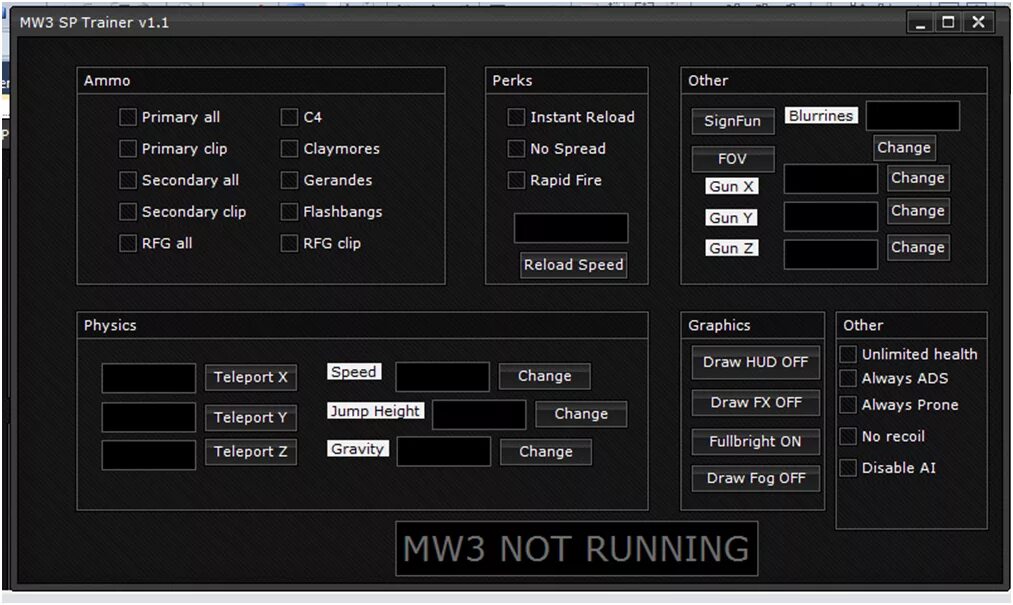Screen dimensions: 1013x605
Task: Click the Draw HUD OFF button
Action: pos(755,362)
